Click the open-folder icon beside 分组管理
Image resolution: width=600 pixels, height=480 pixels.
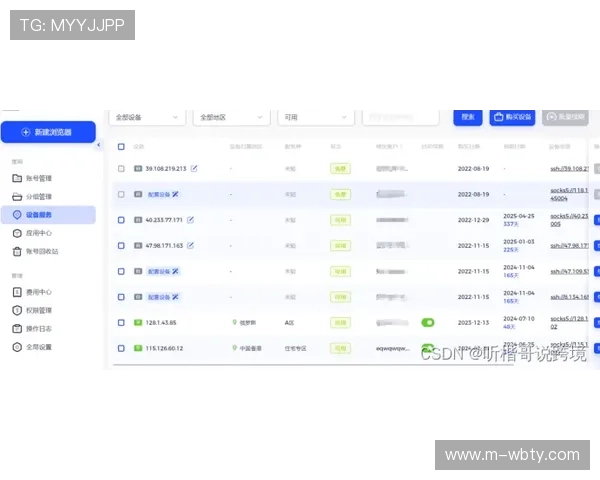pyautogui.click(x=17, y=196)
